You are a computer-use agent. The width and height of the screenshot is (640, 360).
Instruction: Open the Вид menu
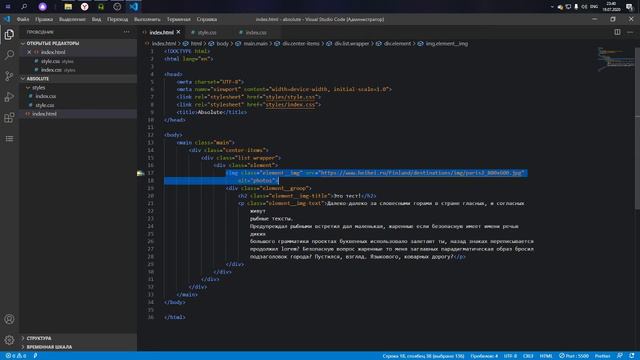96,19
